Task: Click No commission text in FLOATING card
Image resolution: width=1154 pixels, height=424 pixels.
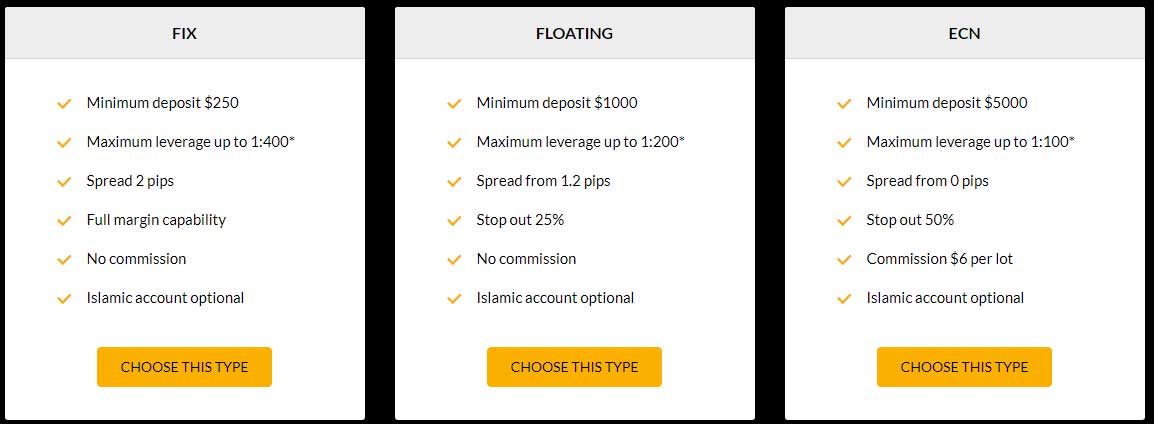Action: [x=526, y=259]
